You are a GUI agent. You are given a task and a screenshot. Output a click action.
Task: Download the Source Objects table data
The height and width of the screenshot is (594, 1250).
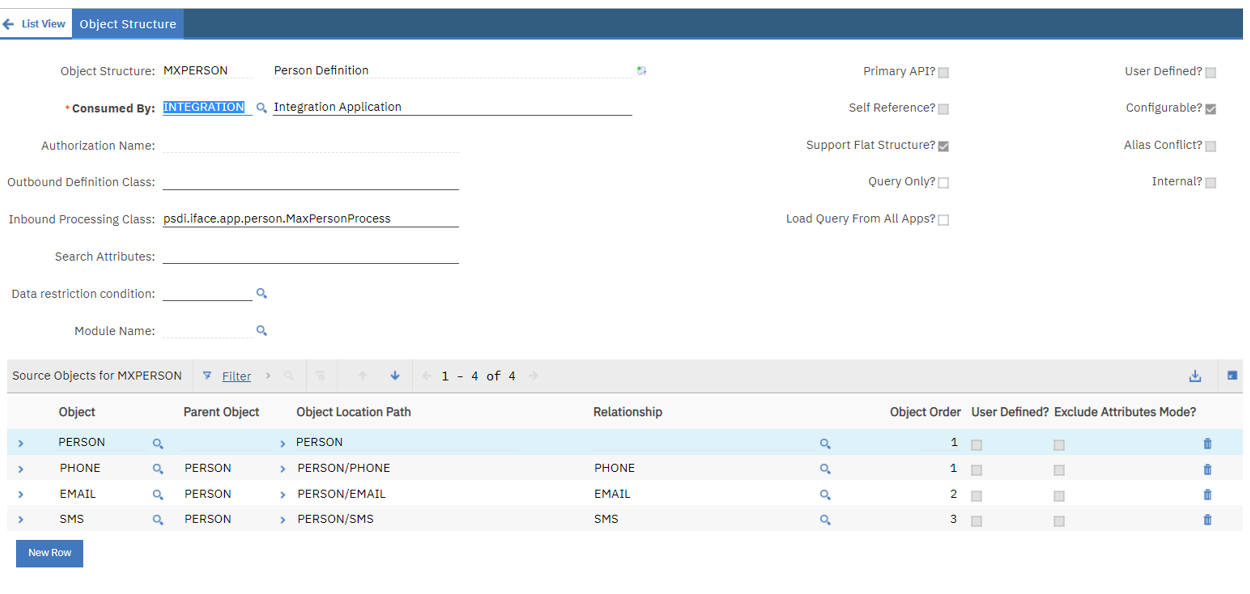coord(1195,375)
